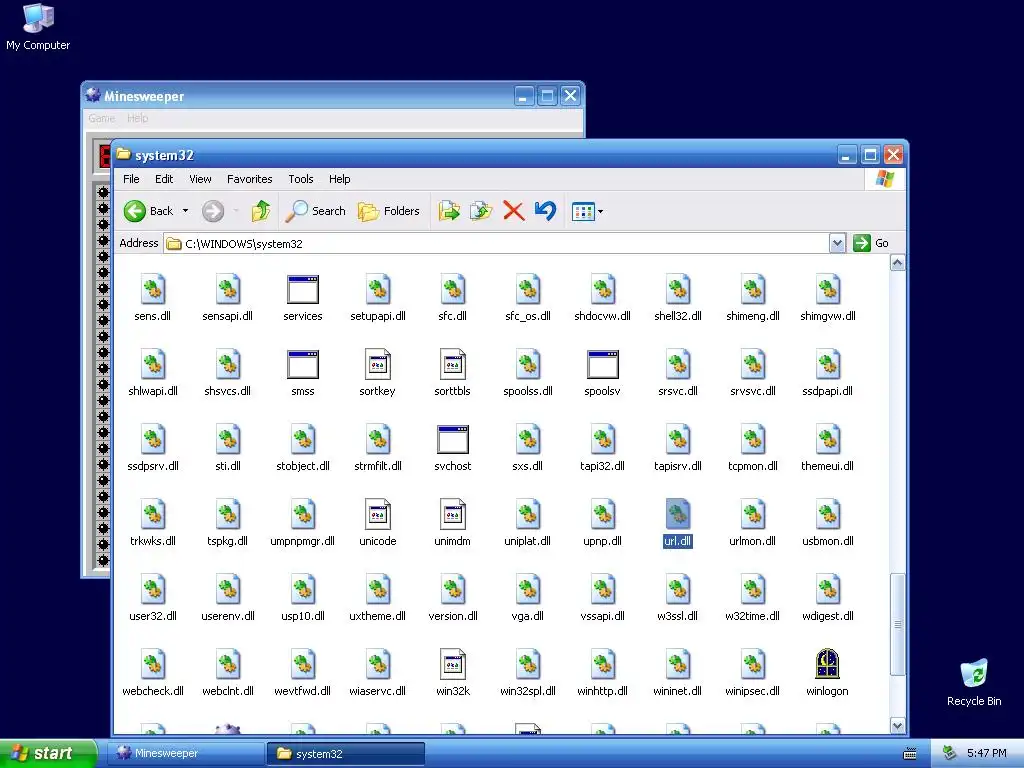Click the shimgvw.dll file name
The height and width of the screenshot is (768, 1024).
pos(827,316)
